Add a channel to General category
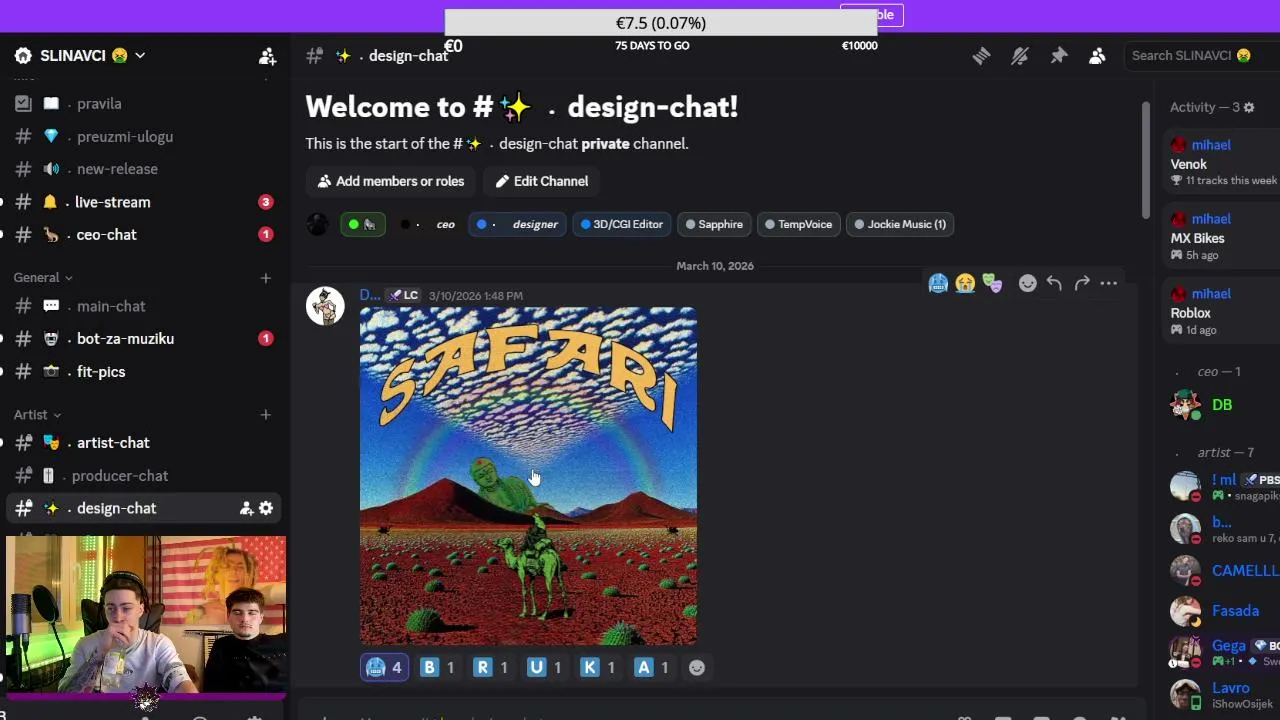The image size is (1280, 720). 265,277
